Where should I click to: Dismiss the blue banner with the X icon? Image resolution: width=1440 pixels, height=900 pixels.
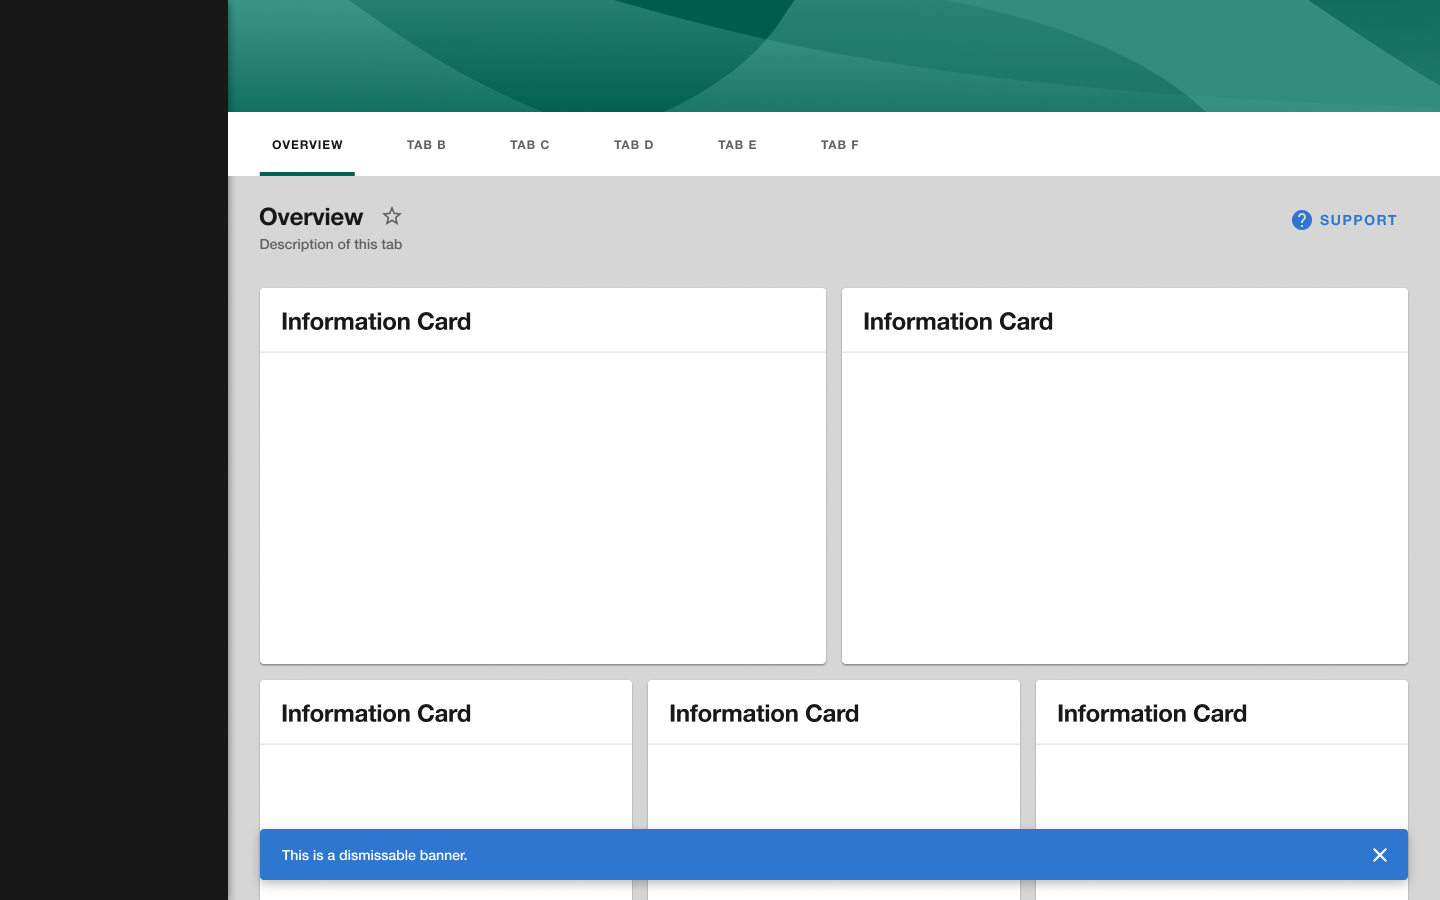1380,855
